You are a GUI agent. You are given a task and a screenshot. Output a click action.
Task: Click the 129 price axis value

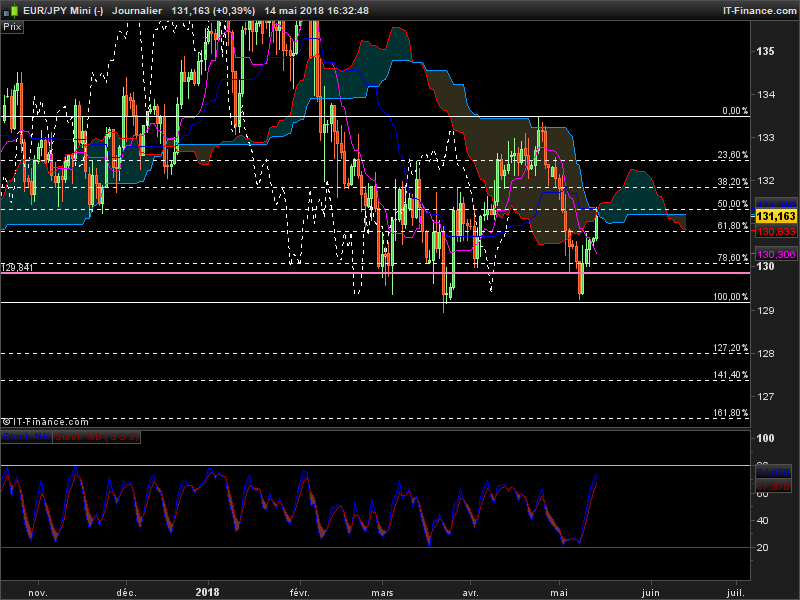click(765, 310)
